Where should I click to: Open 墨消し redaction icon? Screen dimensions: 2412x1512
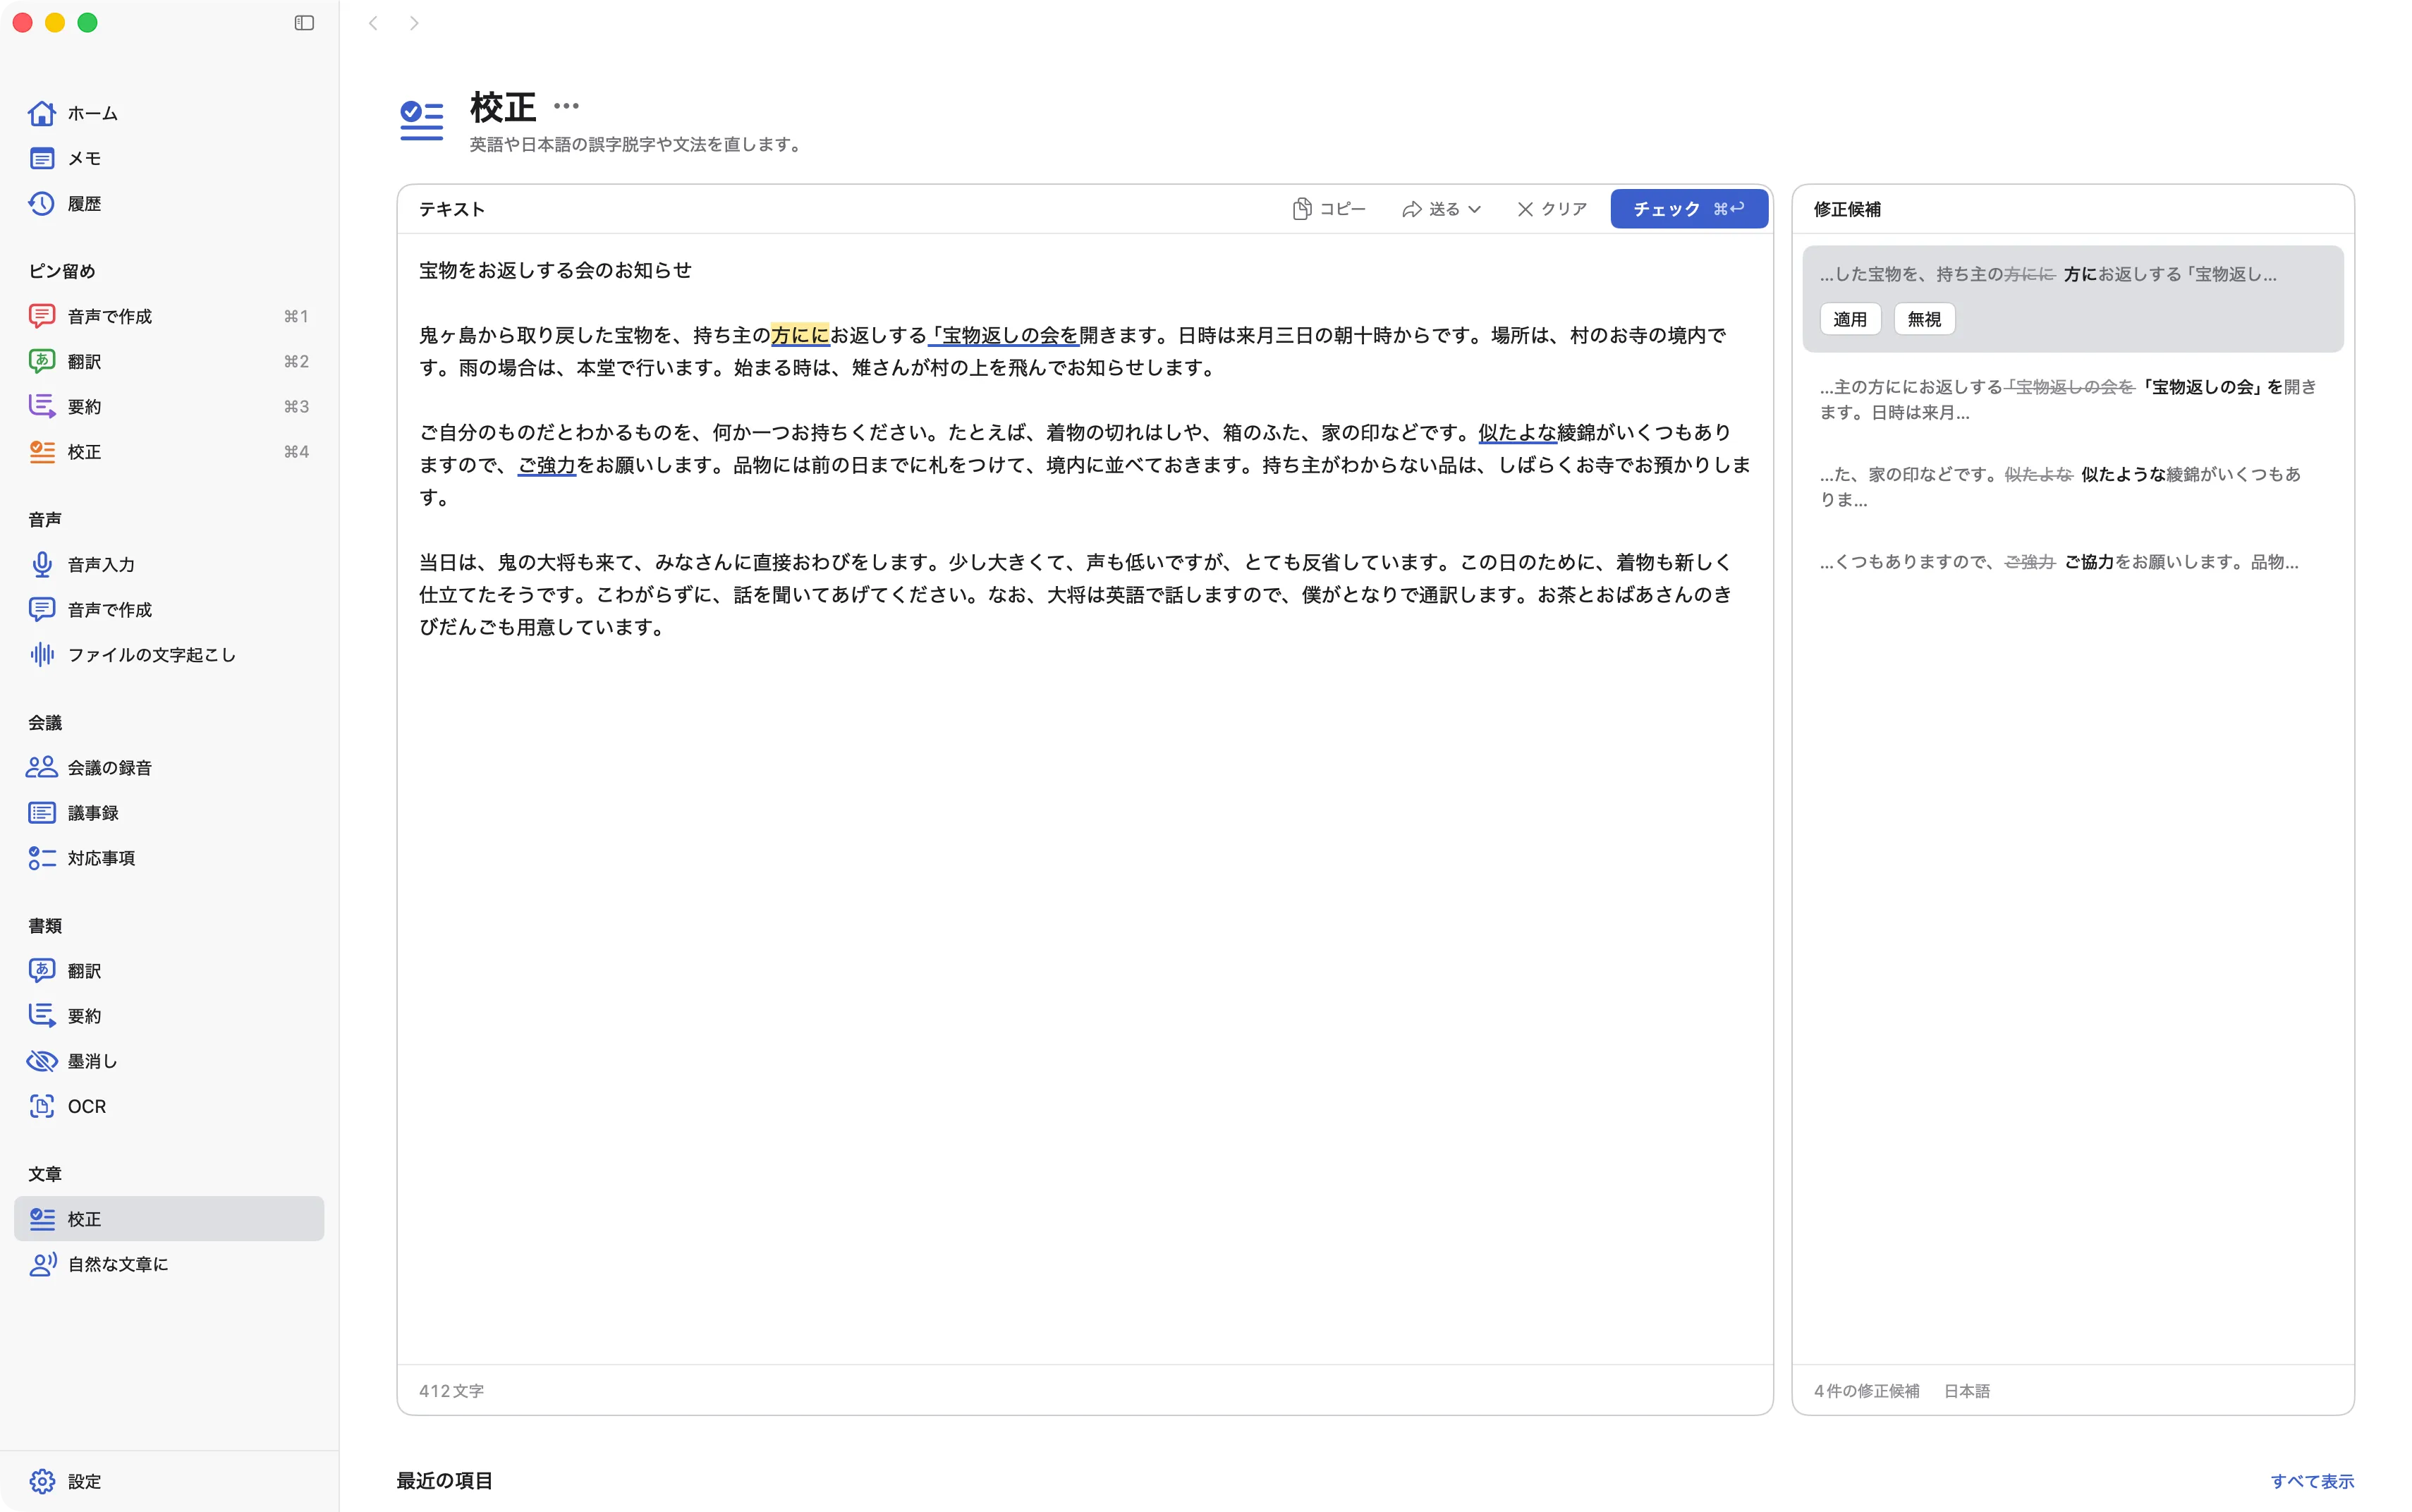tap(42, 1060)
